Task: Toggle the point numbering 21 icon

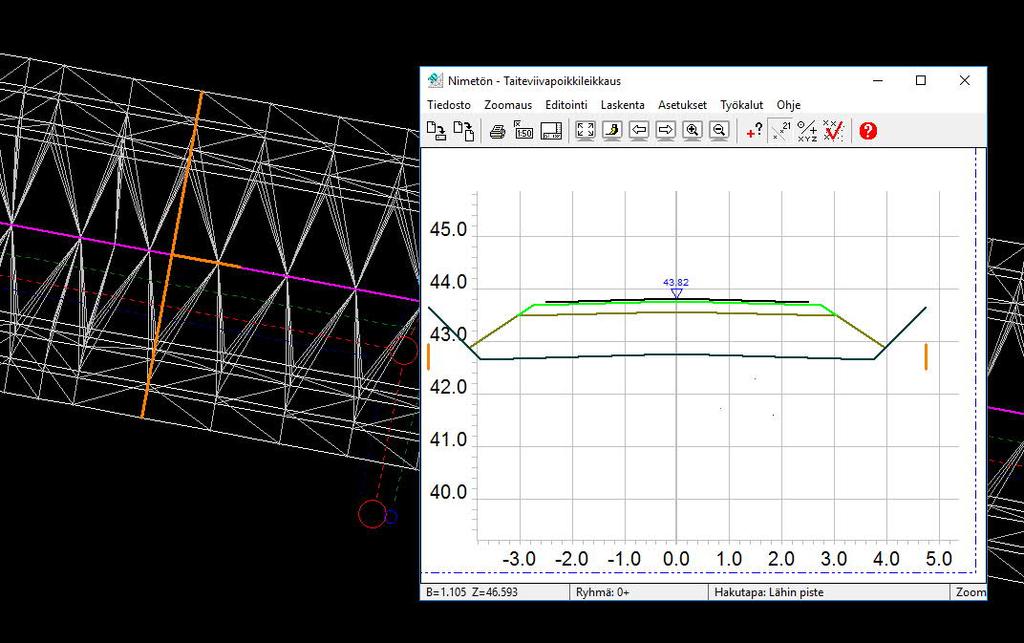Action: 780,131
